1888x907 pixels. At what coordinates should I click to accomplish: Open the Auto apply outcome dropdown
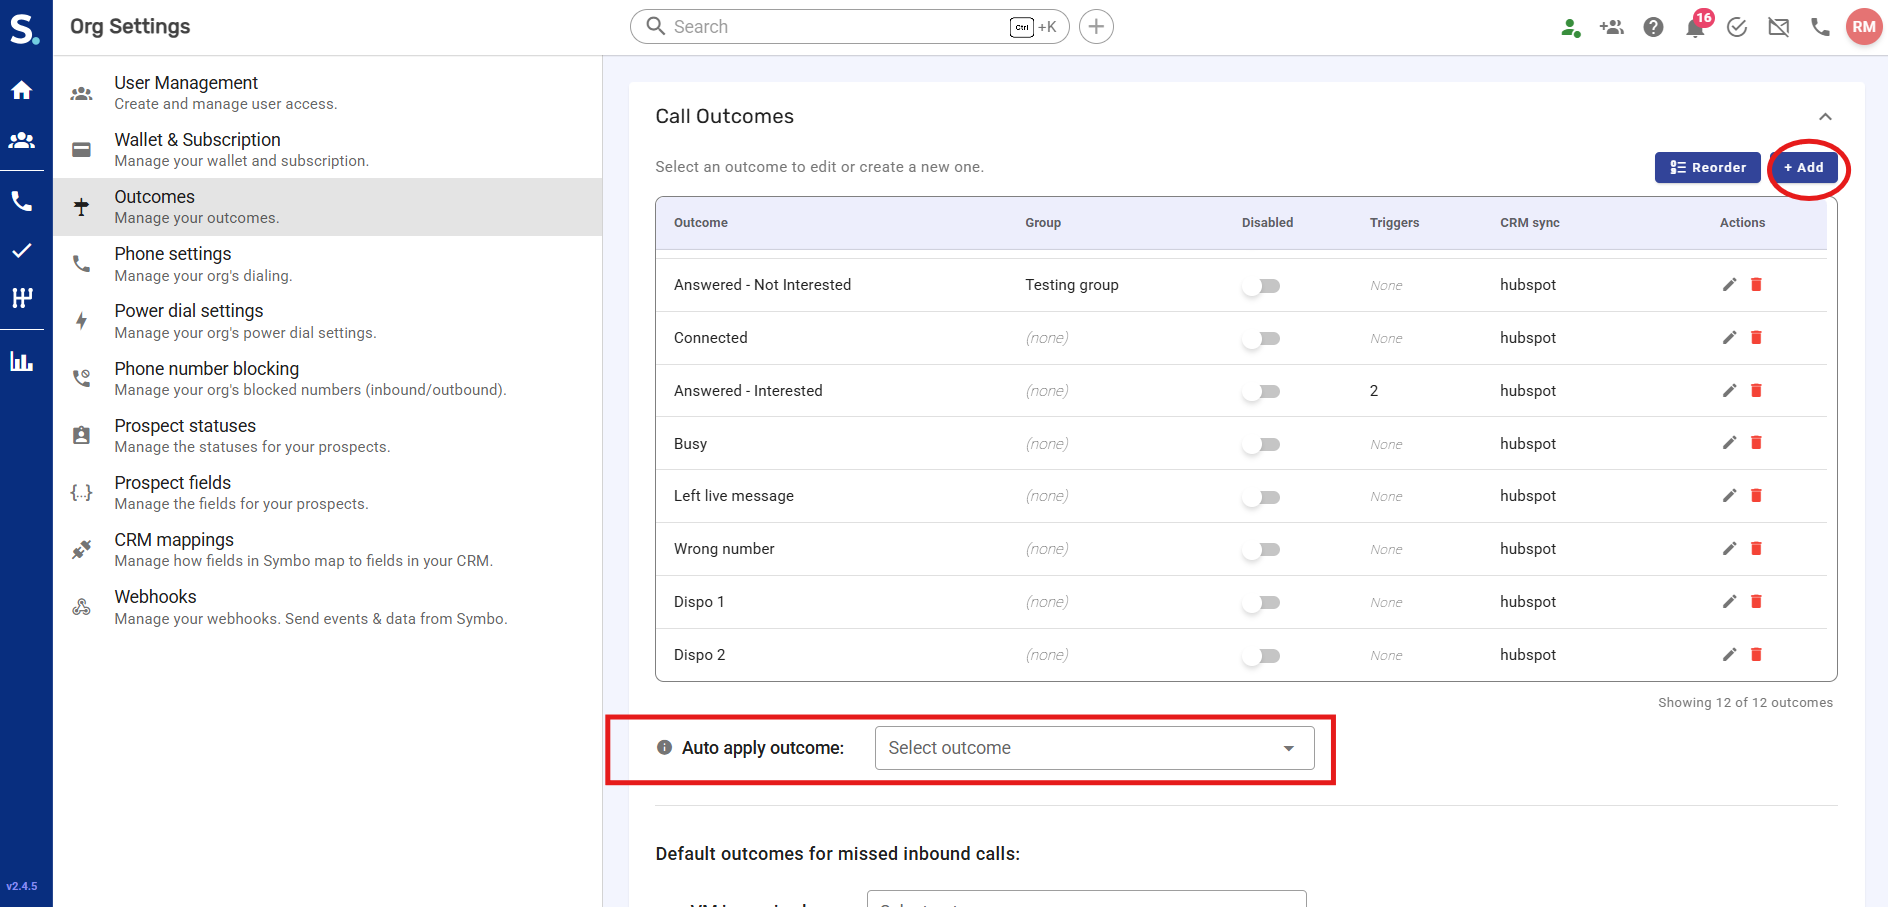(1094, 748)
